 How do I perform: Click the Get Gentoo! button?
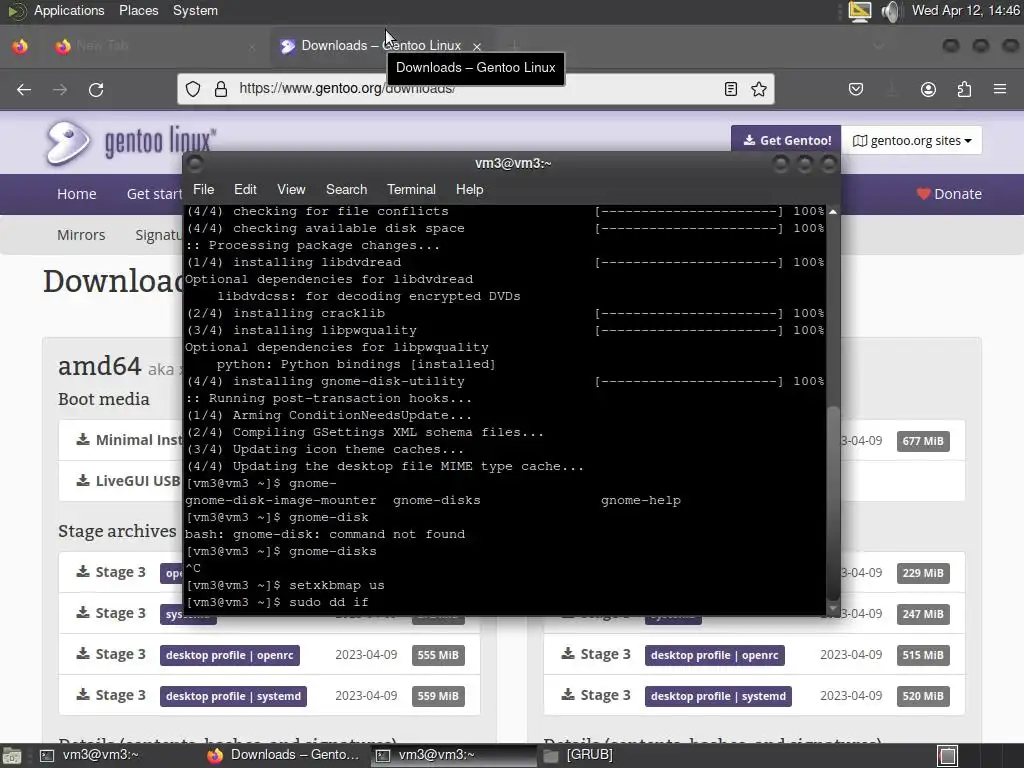point(786,140)
